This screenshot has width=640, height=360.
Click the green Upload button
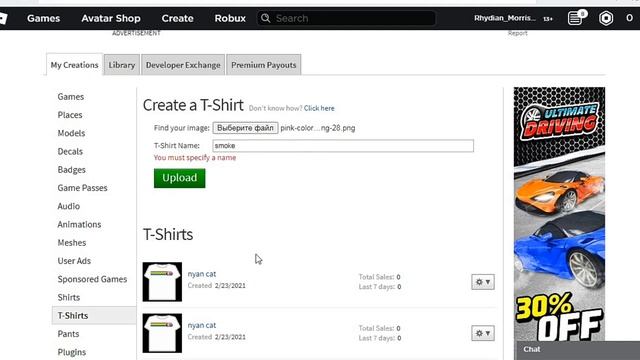click(x=180, y=178)
